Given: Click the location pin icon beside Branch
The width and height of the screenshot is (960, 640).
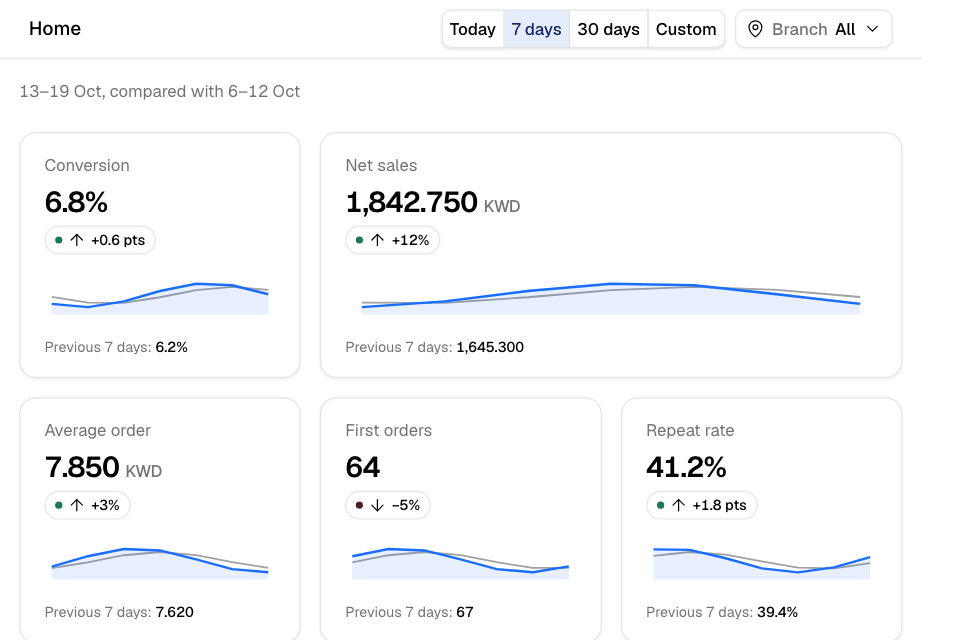Looking at the screenshot, I should (x=756, y=29).
